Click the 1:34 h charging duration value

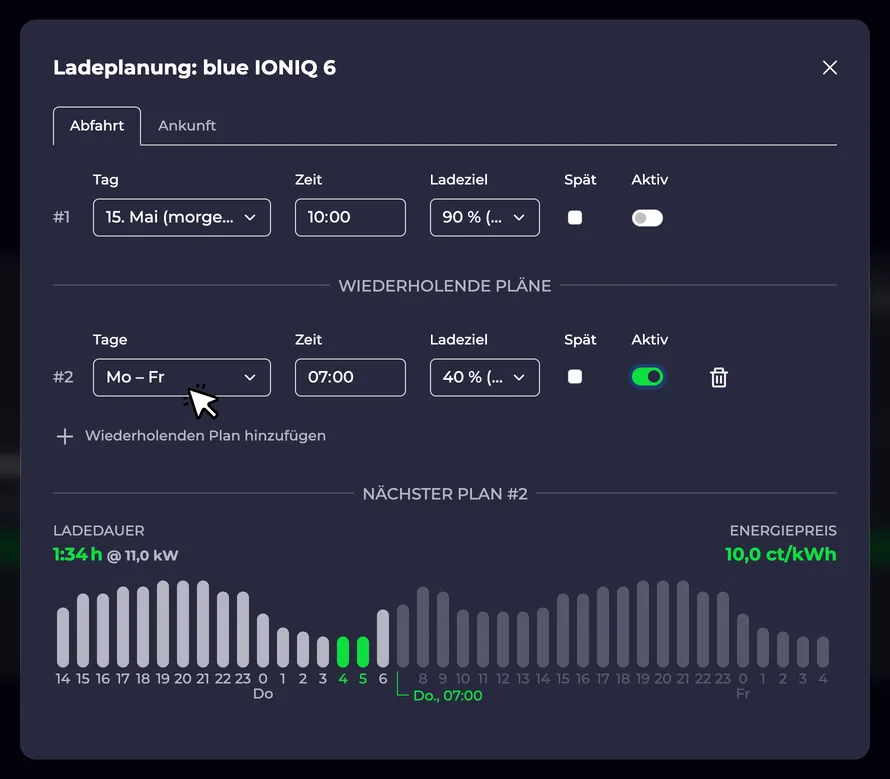(77, 554)
